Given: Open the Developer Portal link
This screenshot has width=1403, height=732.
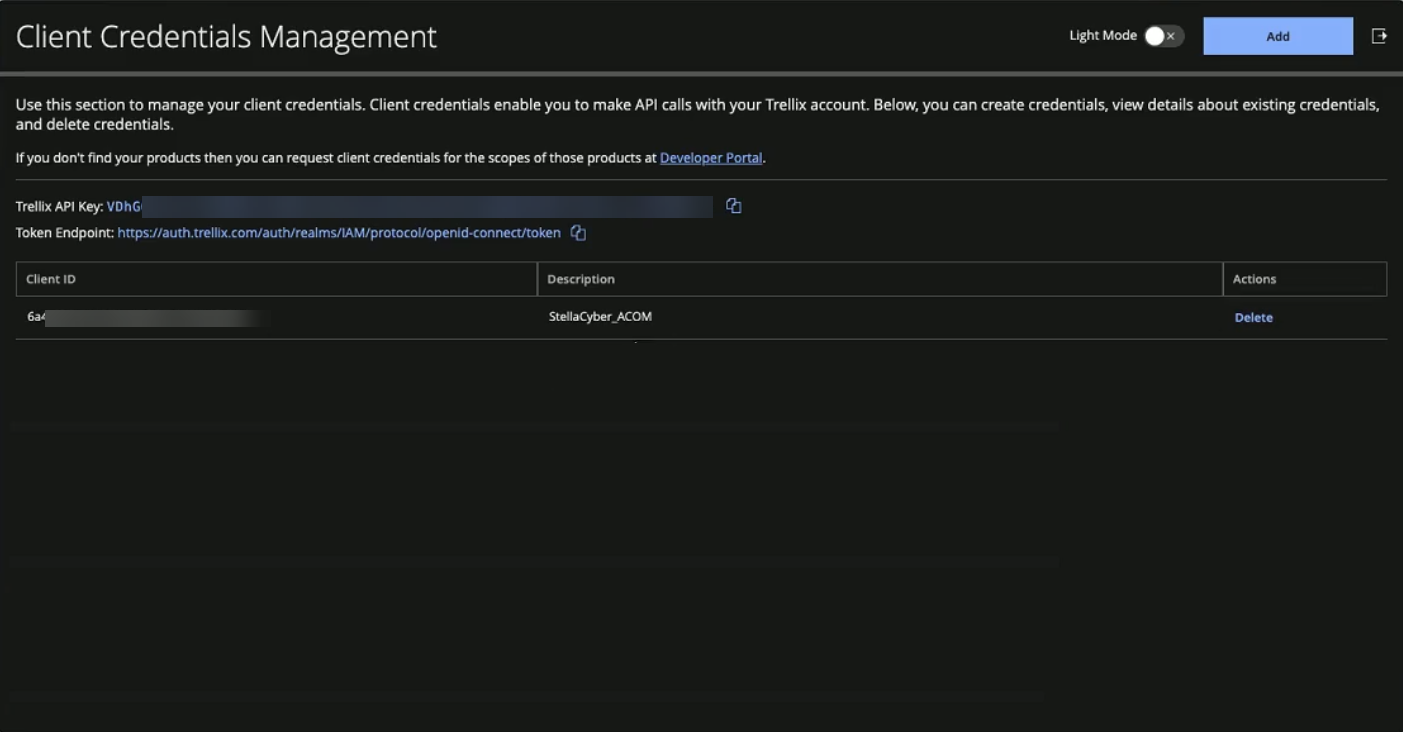Looking at the screenshot, I should point(710,158).
